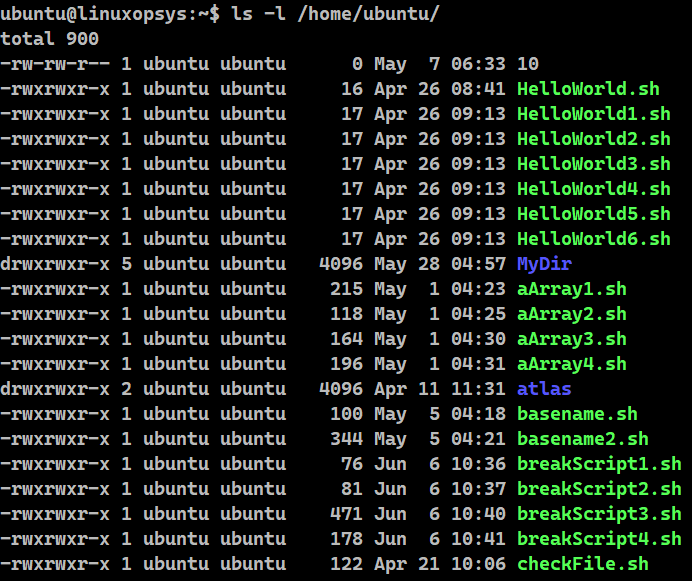Image resolution: width=692 pixels, height=581 pixels.
Task: Click on HelloWorld5.sh
Action: [594, 214]
